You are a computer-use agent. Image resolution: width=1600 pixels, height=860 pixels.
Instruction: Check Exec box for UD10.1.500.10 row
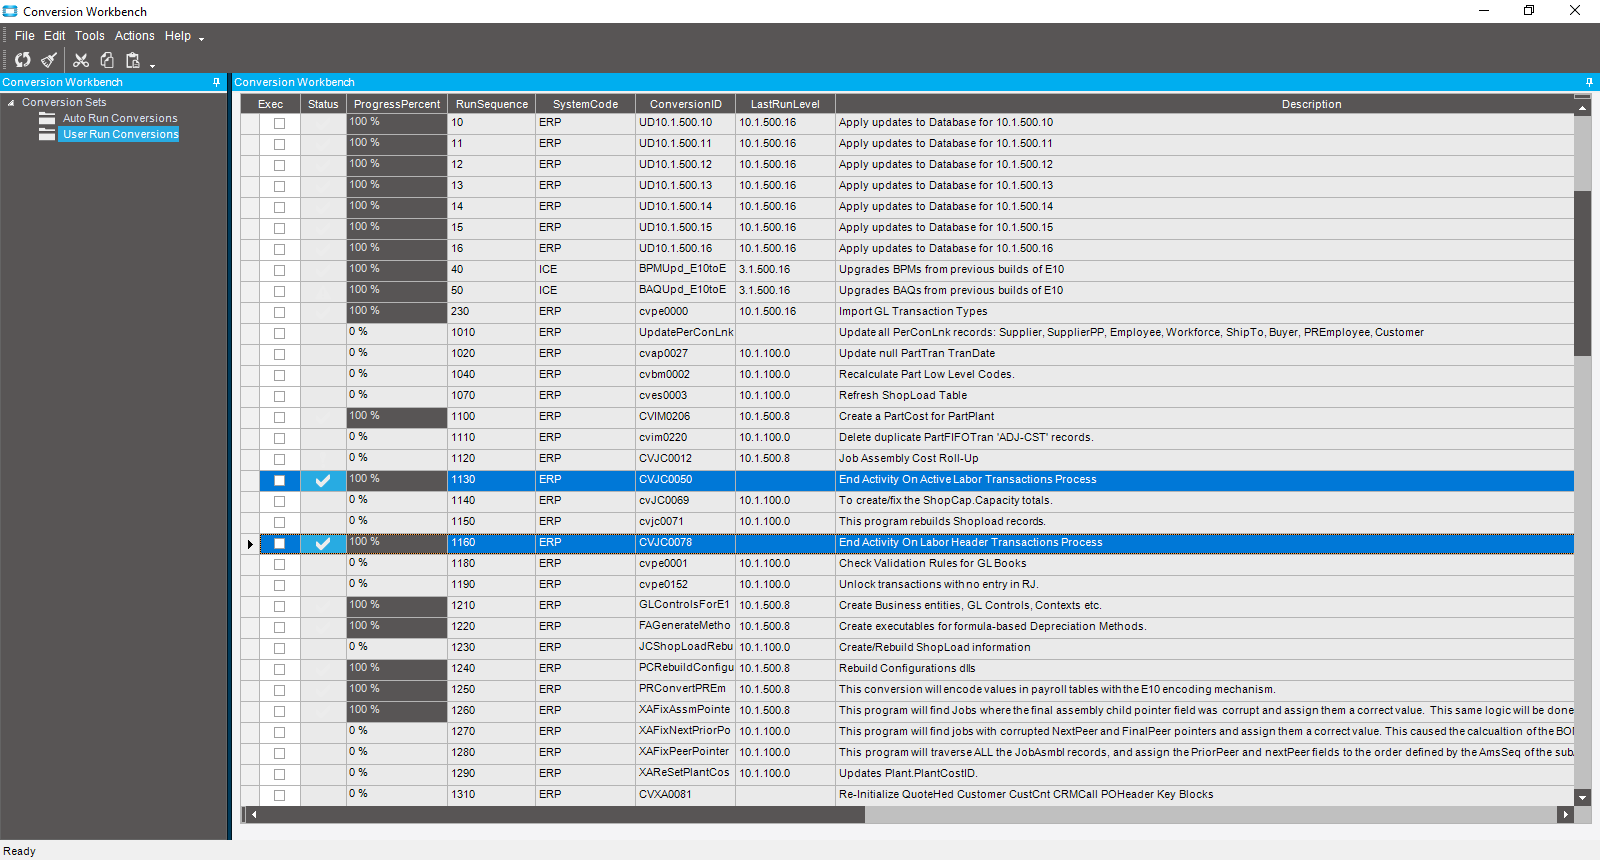[279, 123]
